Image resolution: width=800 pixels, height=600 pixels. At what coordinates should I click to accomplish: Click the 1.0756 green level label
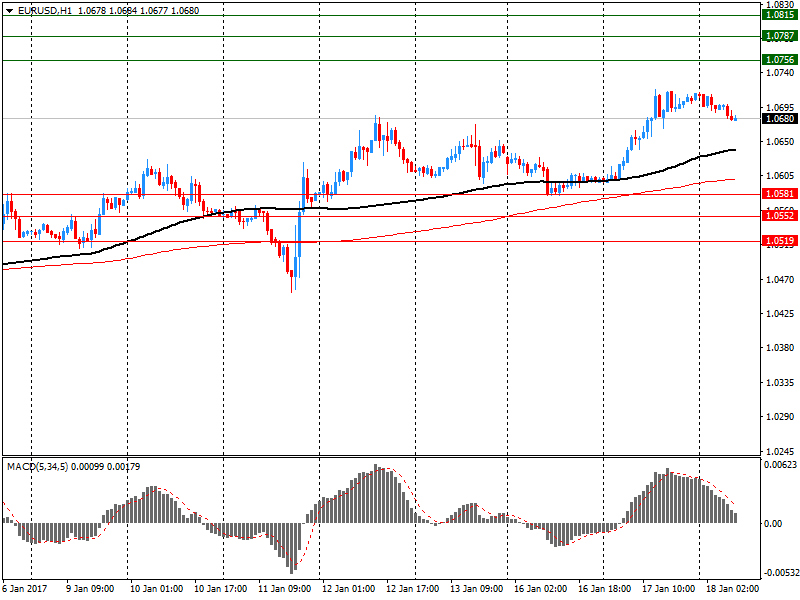(780, 60)
